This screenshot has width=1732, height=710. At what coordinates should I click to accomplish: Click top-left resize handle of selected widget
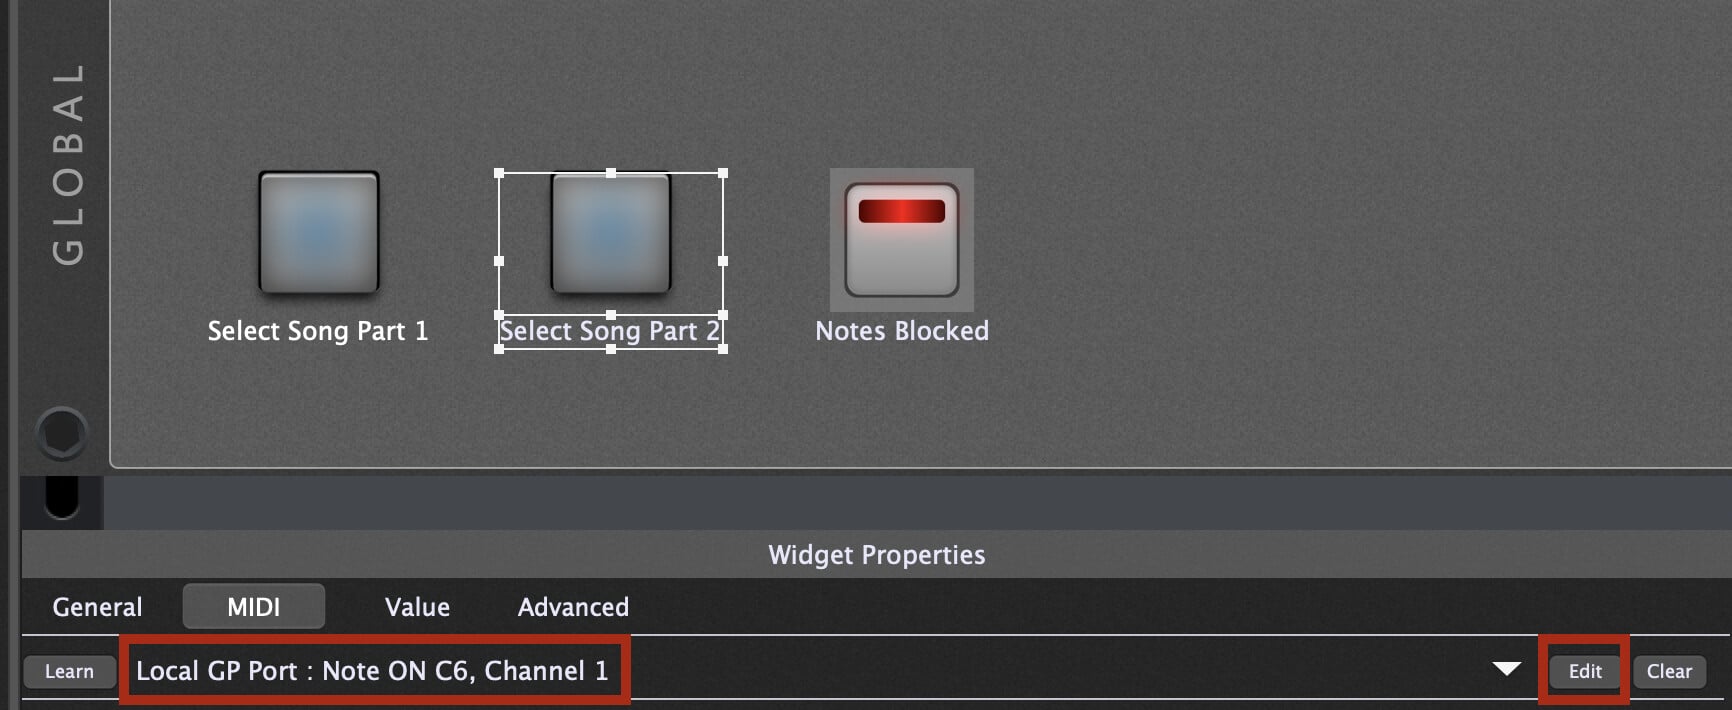pos(500,174)
